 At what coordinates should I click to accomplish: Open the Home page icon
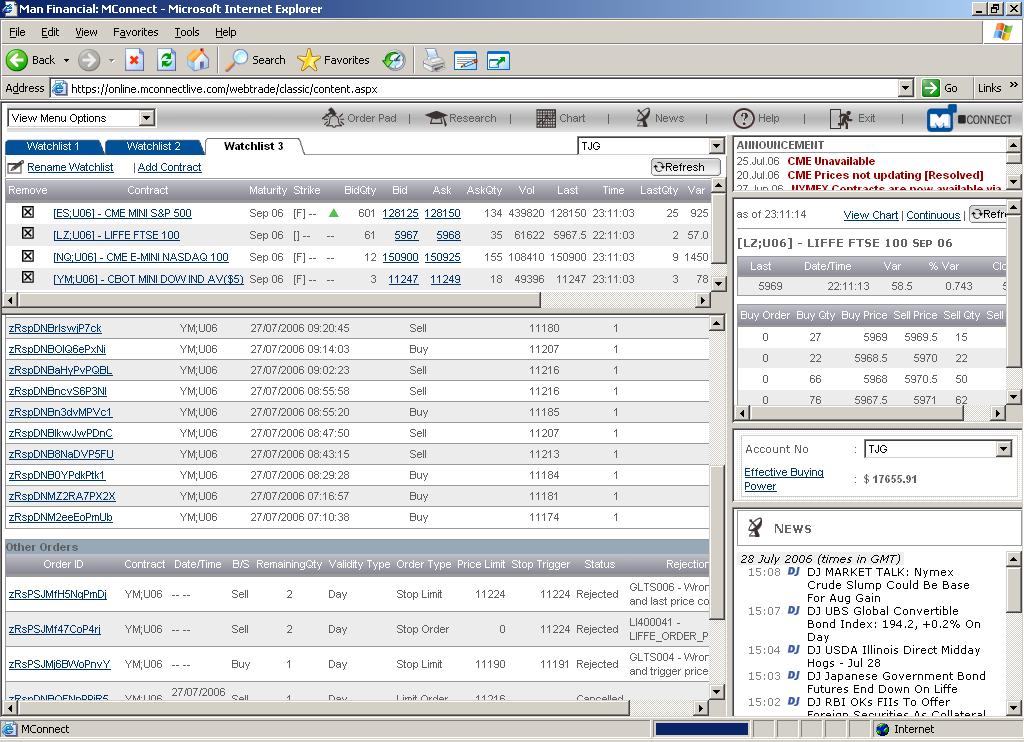coord(199,60)
